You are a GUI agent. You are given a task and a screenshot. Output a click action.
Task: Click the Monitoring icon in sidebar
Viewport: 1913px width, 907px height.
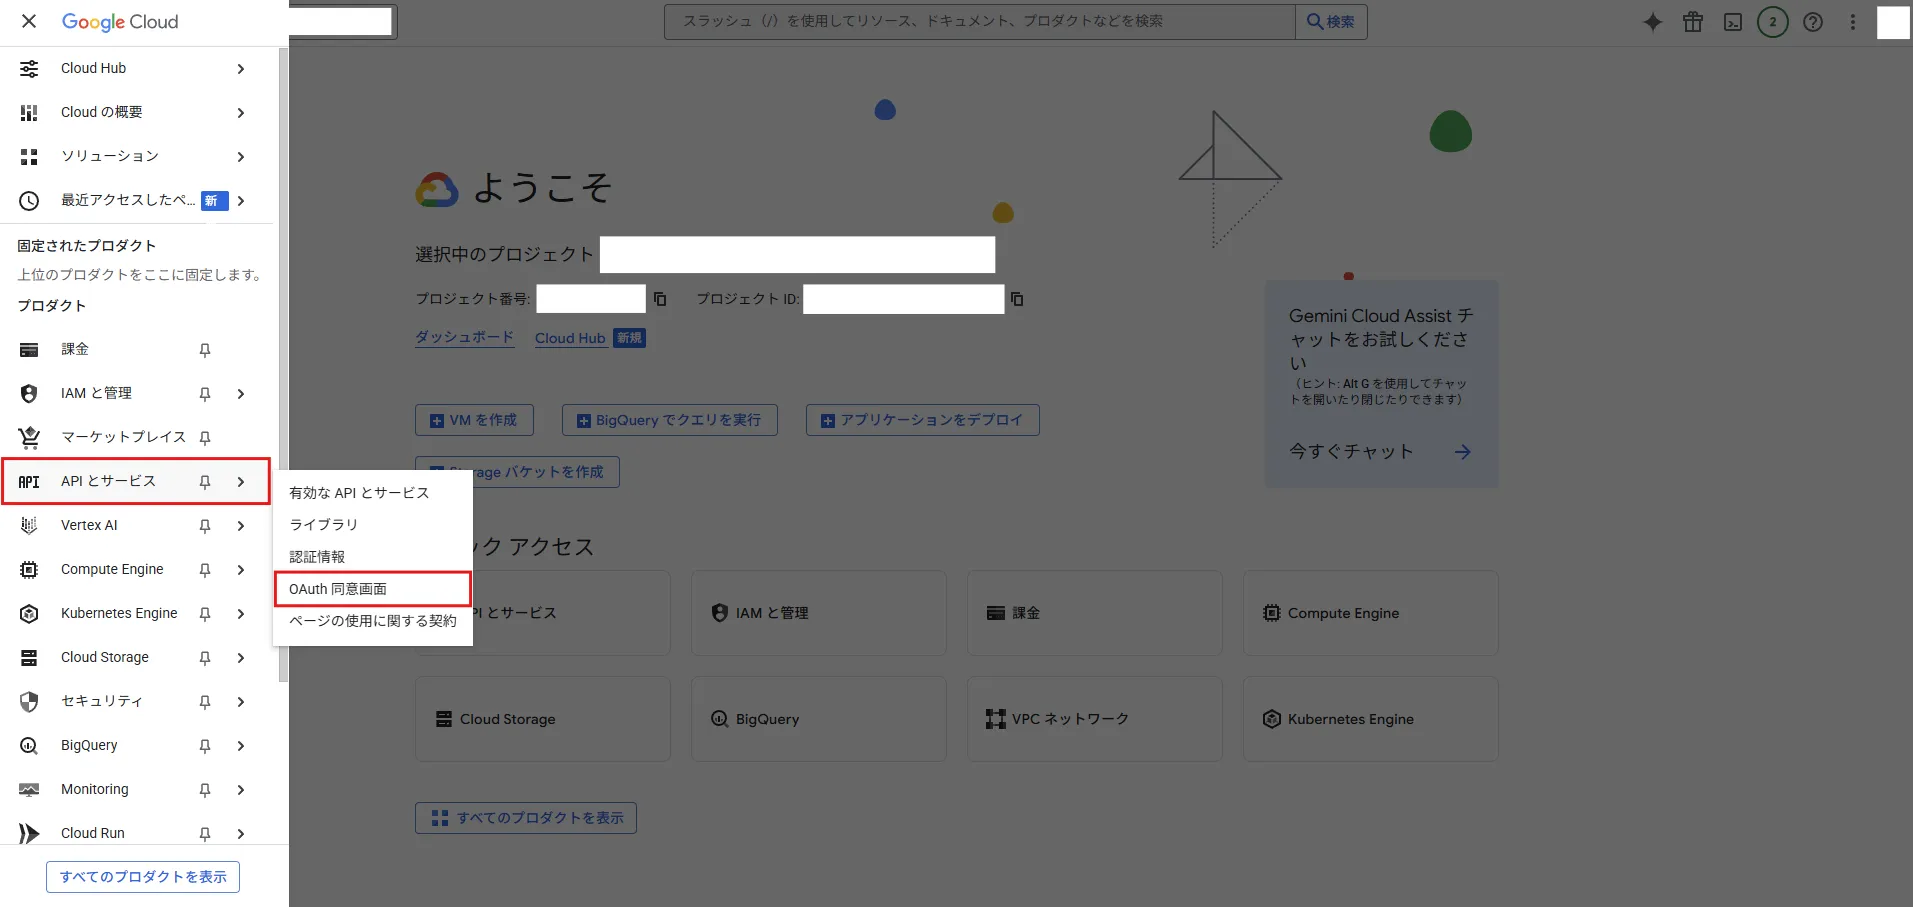pyautogui.click(x=29, y=790)
